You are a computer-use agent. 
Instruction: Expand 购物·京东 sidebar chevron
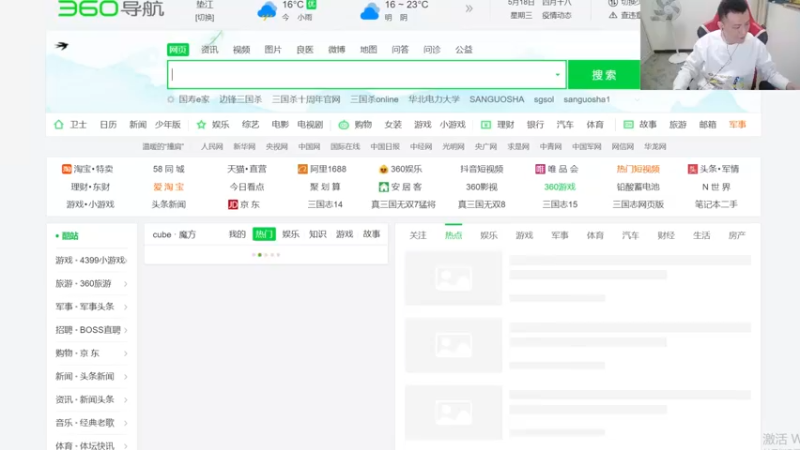(x=126, y=353)
